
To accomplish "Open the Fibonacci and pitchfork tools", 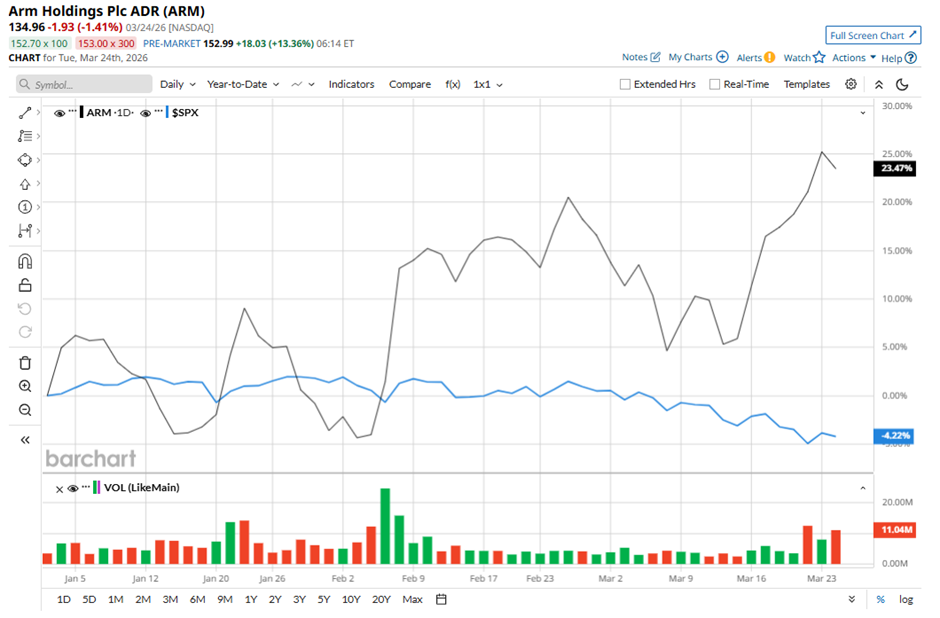I will pos(25,136).
